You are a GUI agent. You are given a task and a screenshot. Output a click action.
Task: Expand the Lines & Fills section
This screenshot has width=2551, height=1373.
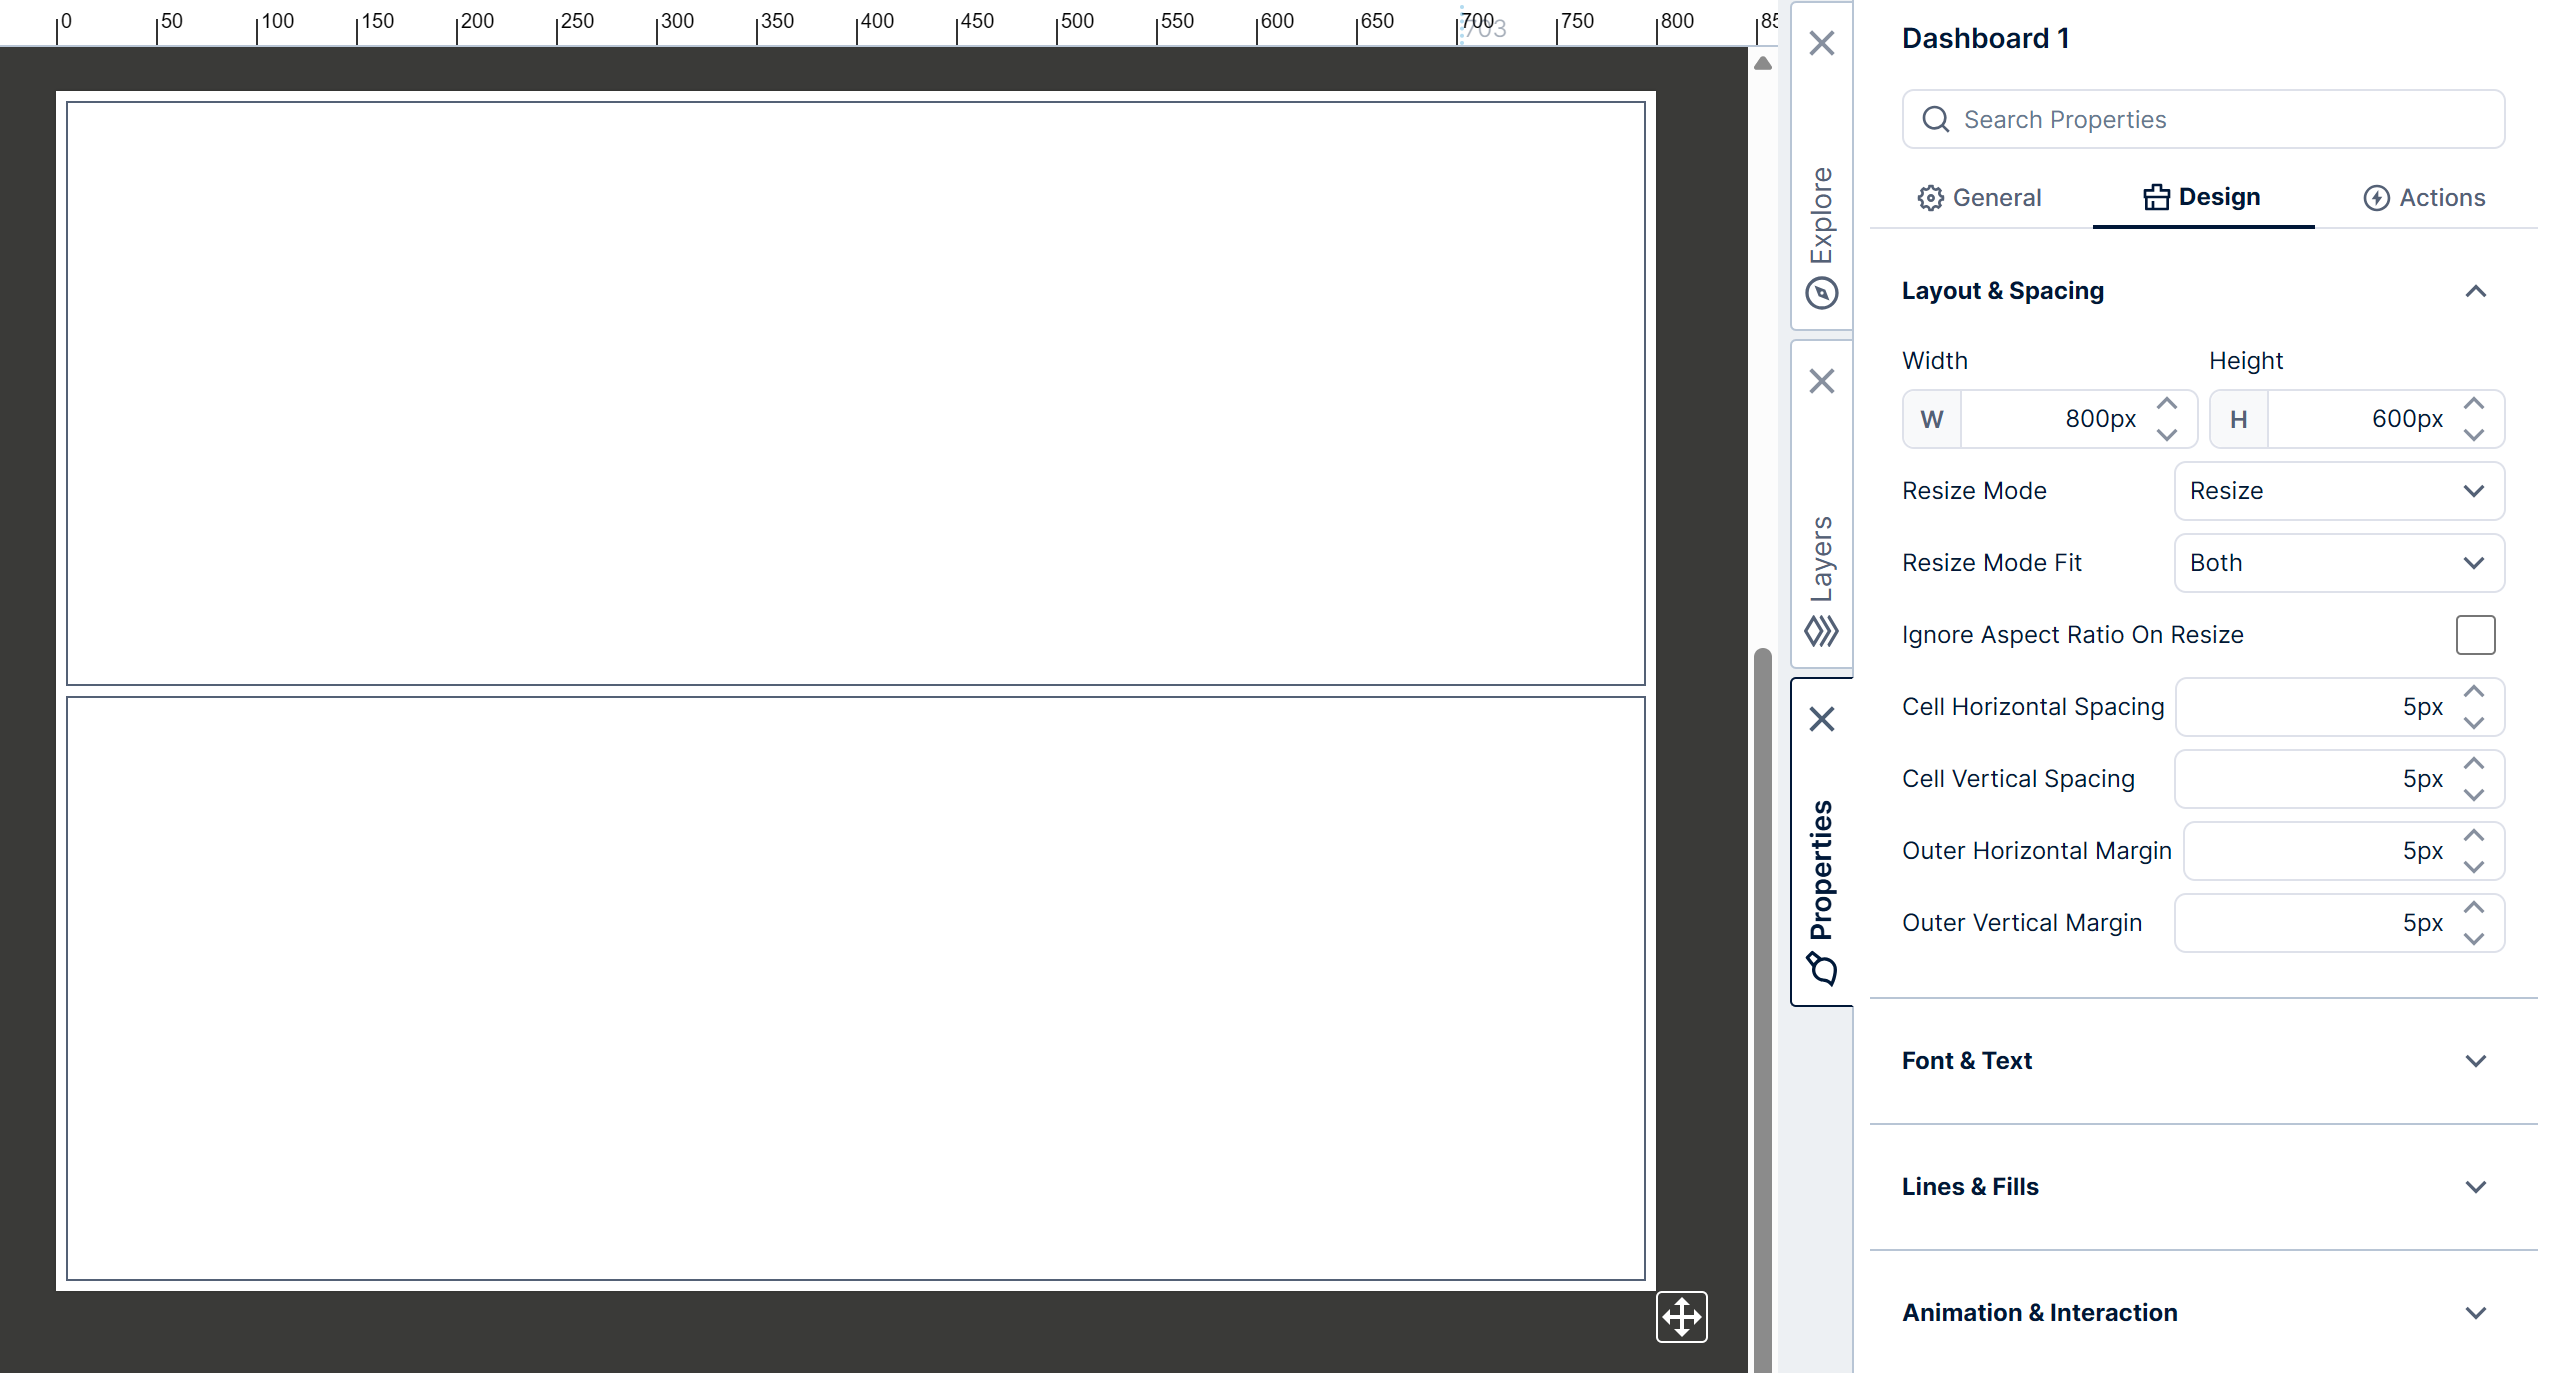pyautogui.click(x=2476, y=1187)
